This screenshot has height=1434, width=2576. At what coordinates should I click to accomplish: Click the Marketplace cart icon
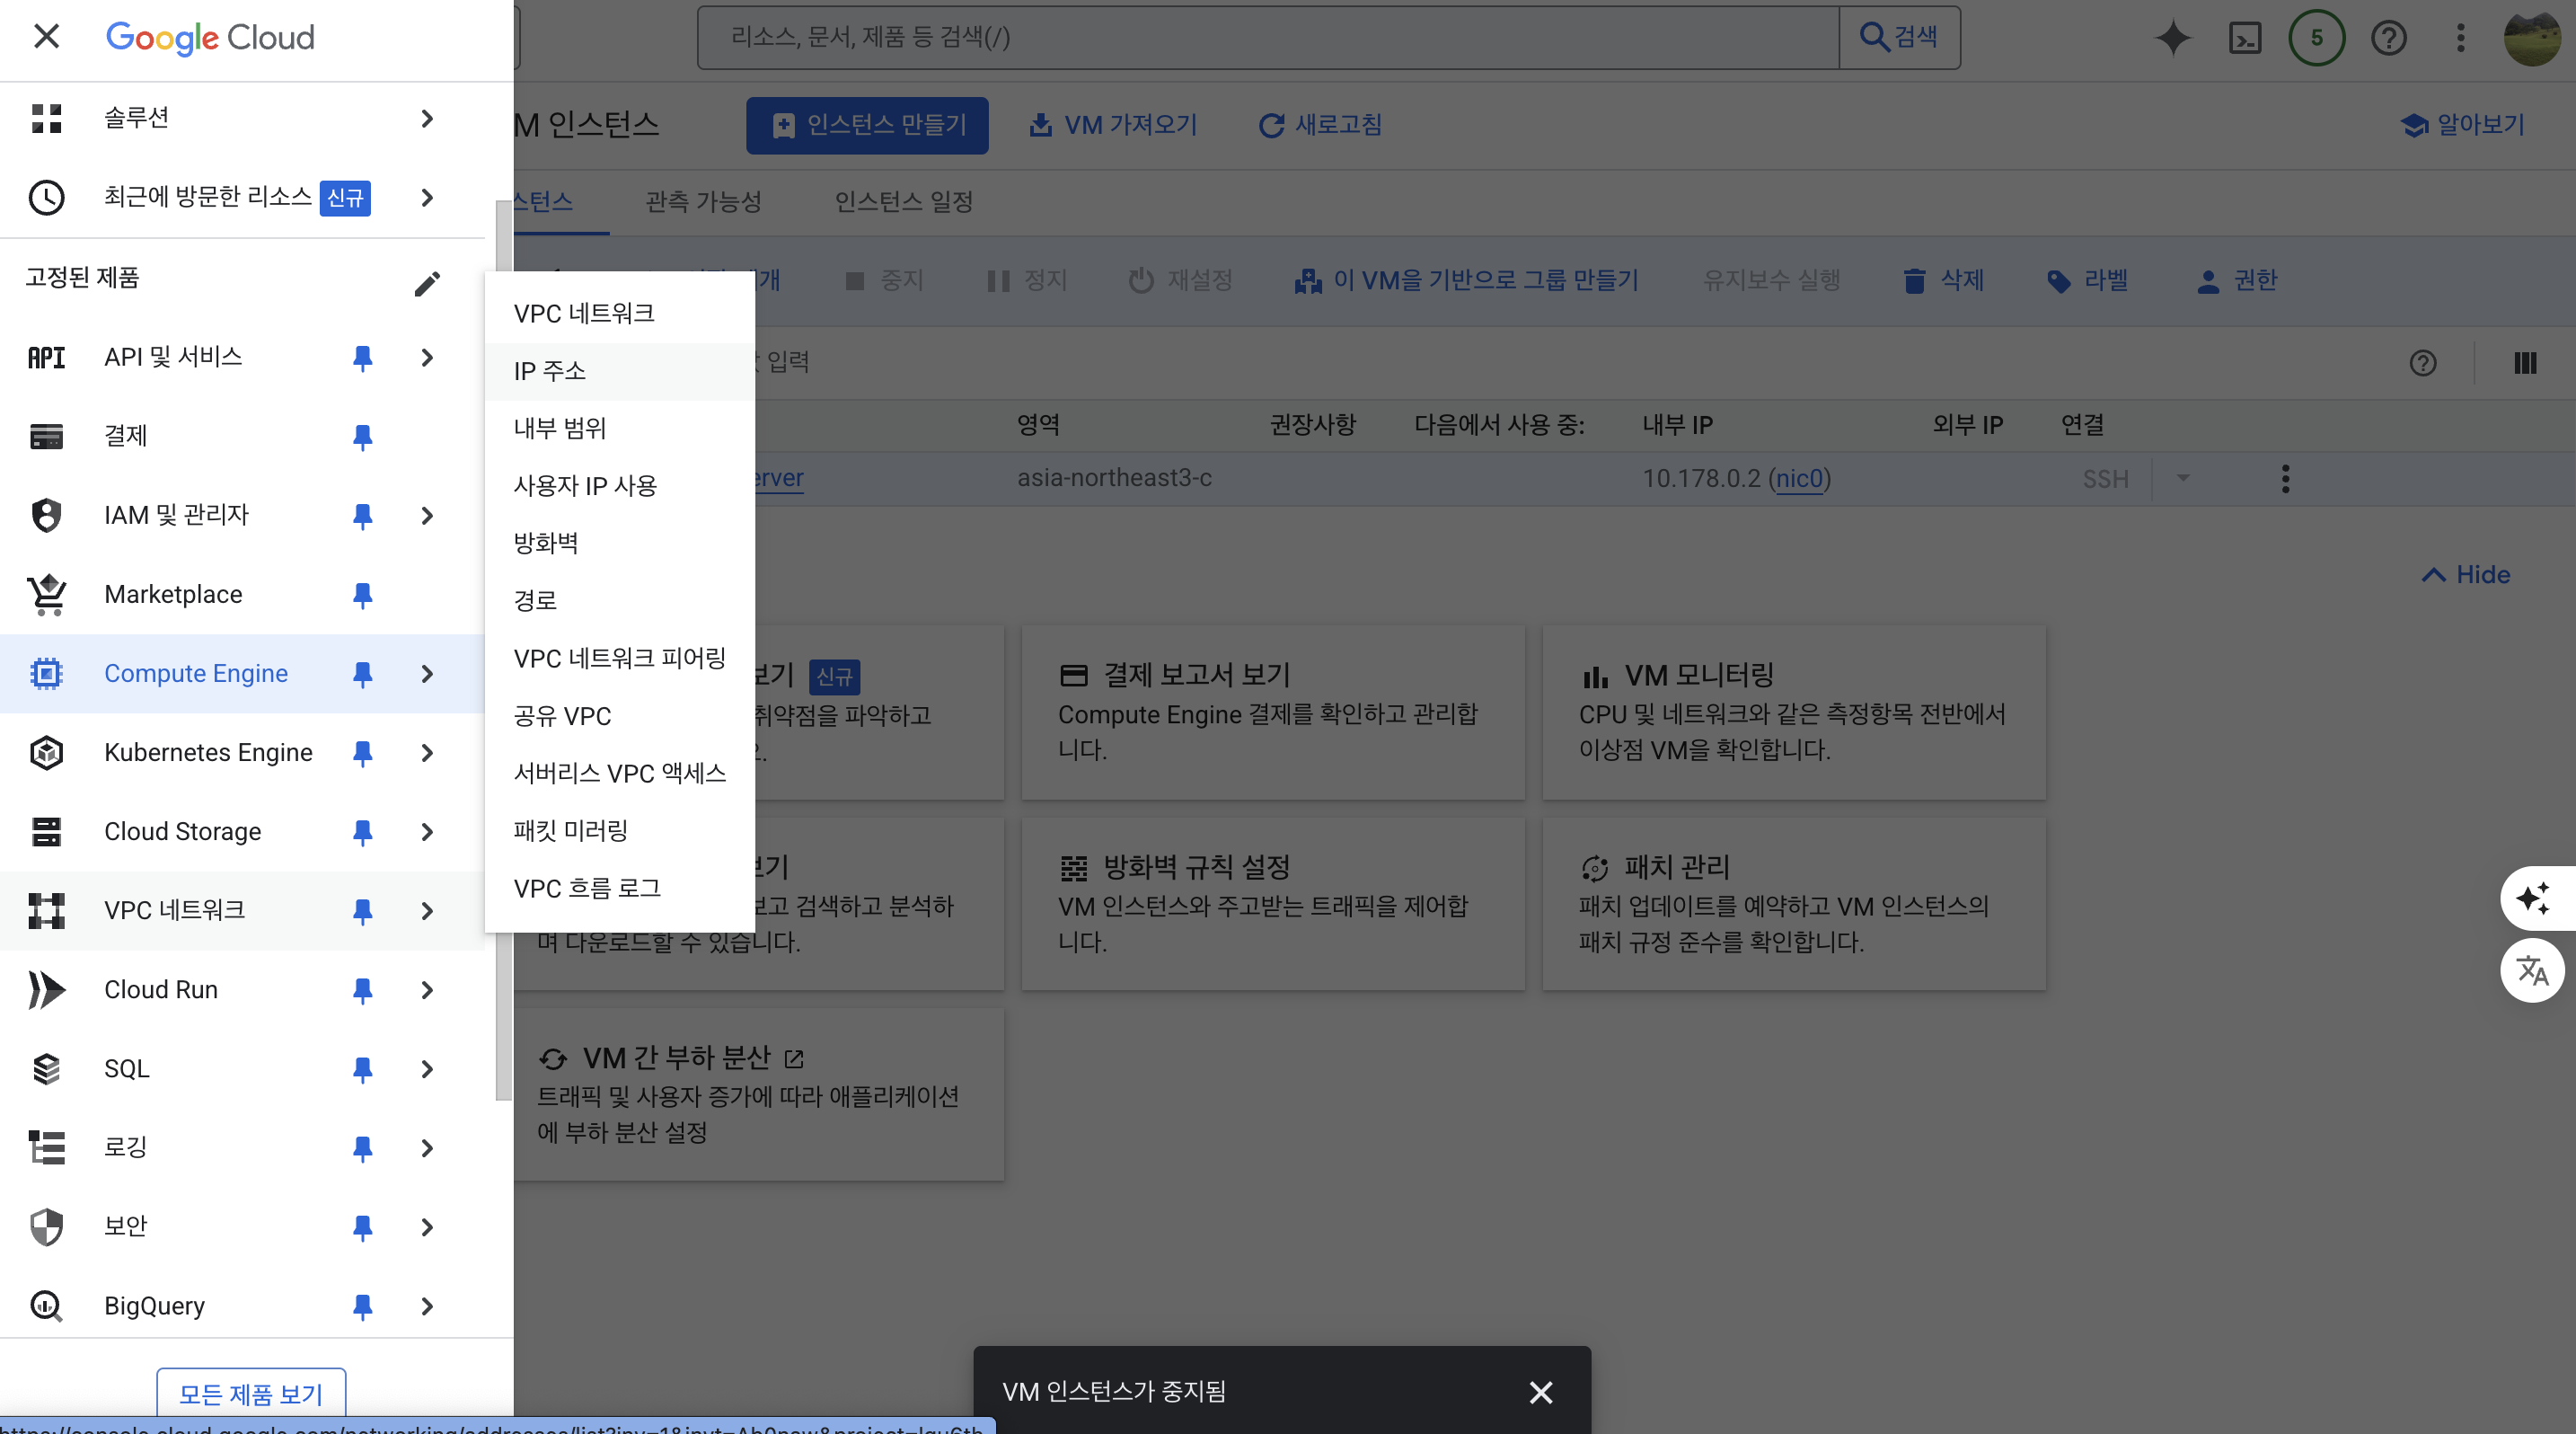[46, 594]
